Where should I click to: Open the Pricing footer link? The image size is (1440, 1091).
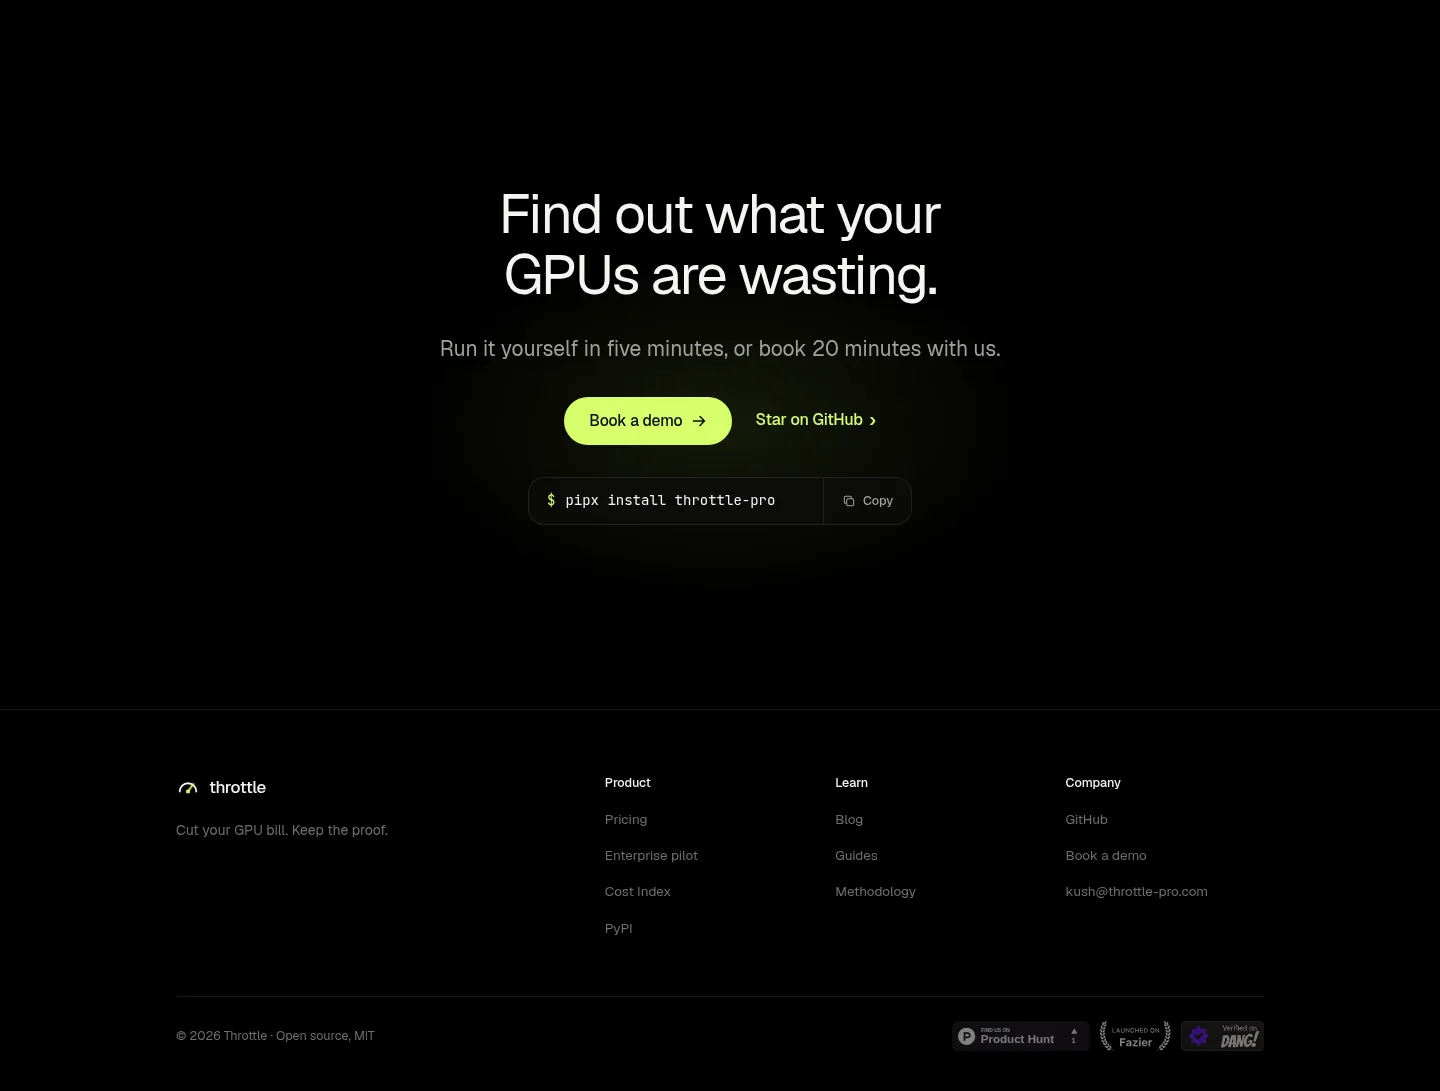click(626, 819)
